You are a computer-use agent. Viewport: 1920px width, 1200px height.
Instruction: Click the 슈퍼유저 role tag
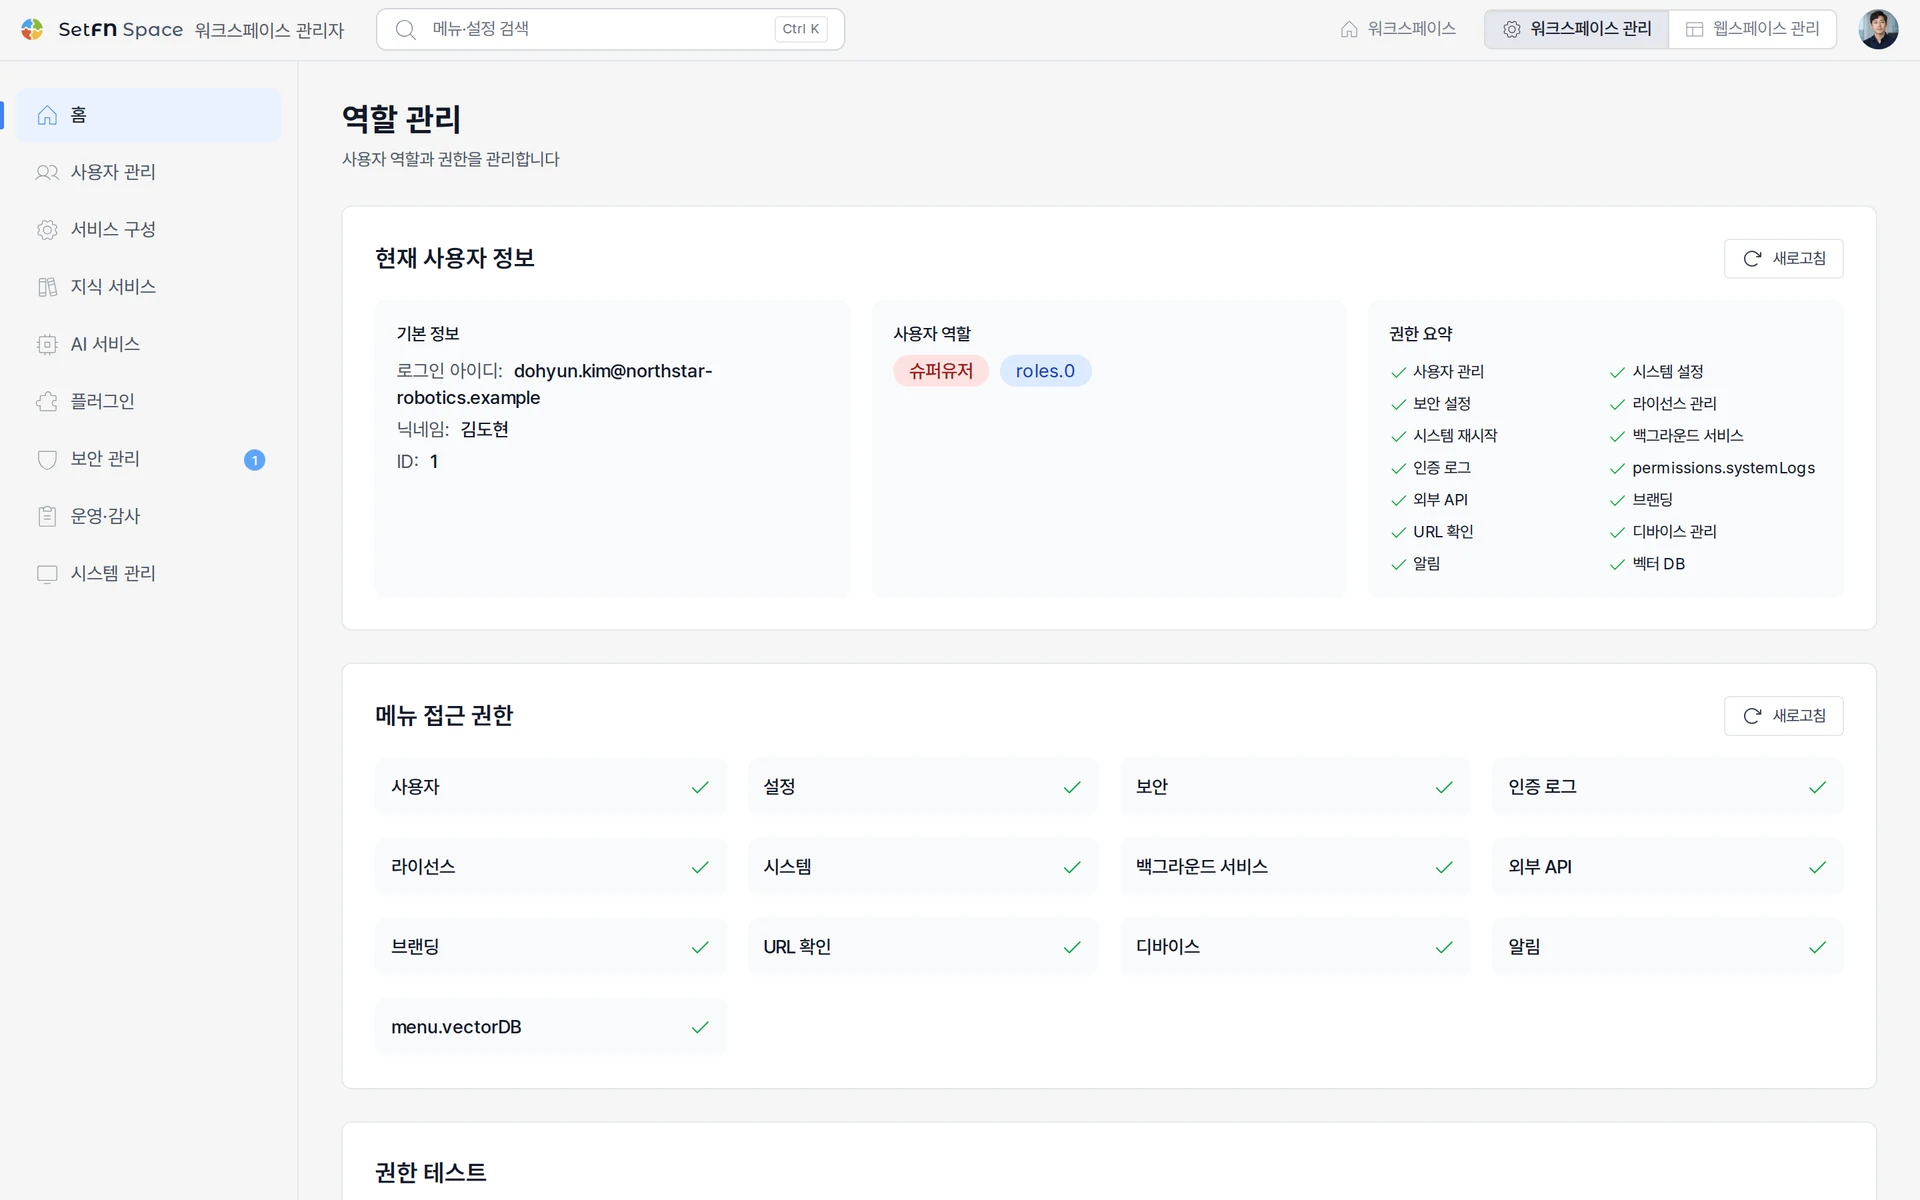coord(940,371)
